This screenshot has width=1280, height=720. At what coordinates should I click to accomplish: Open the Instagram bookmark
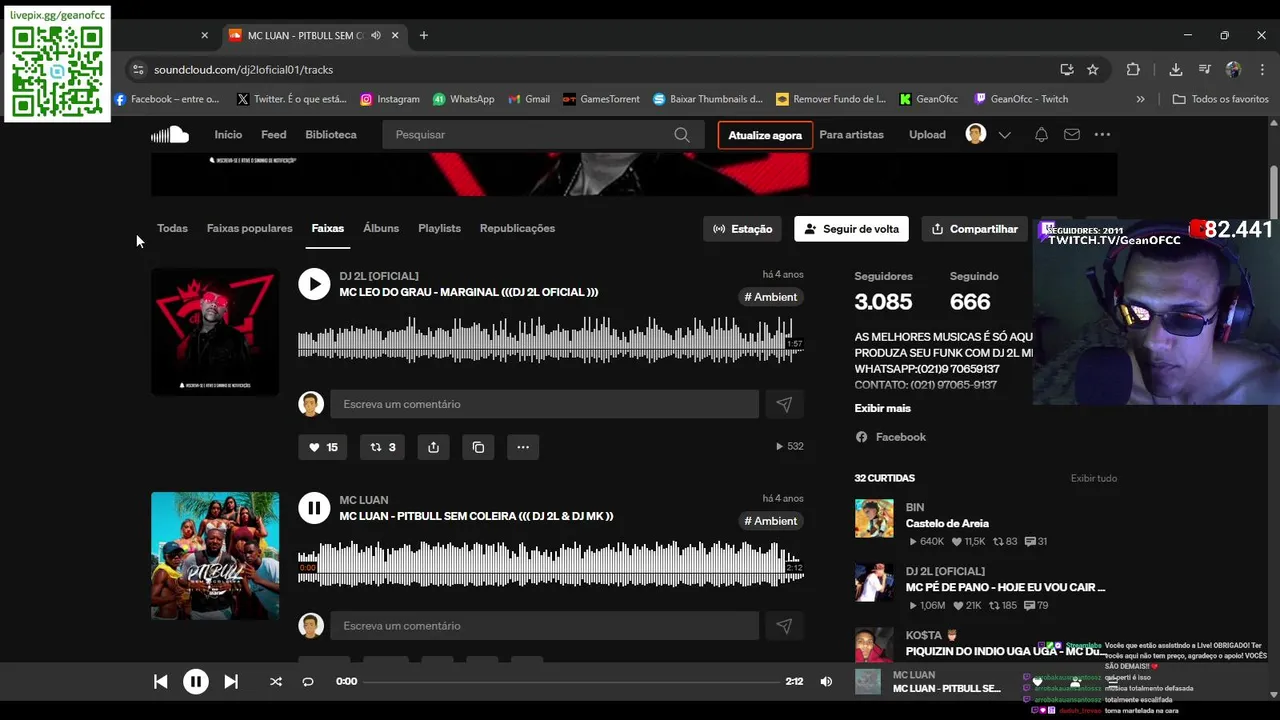tap(390, 99)
